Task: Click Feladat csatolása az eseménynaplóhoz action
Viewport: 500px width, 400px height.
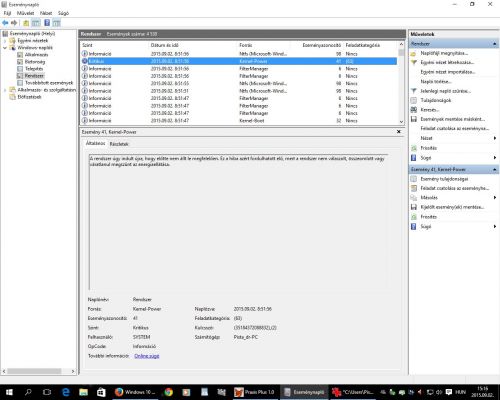Action: click(455, 128)
